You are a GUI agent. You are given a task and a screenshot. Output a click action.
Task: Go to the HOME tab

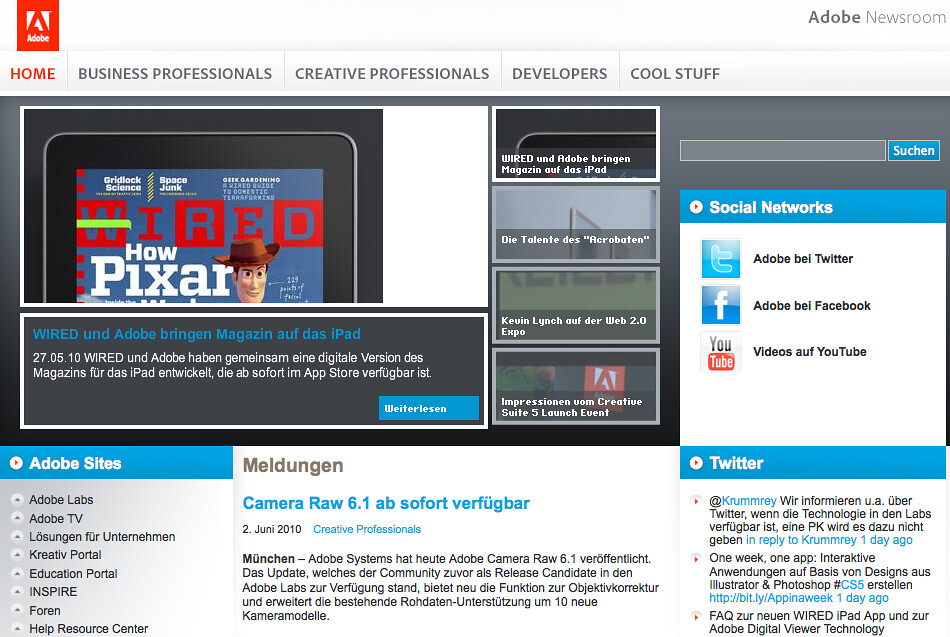tap(33, 73)
